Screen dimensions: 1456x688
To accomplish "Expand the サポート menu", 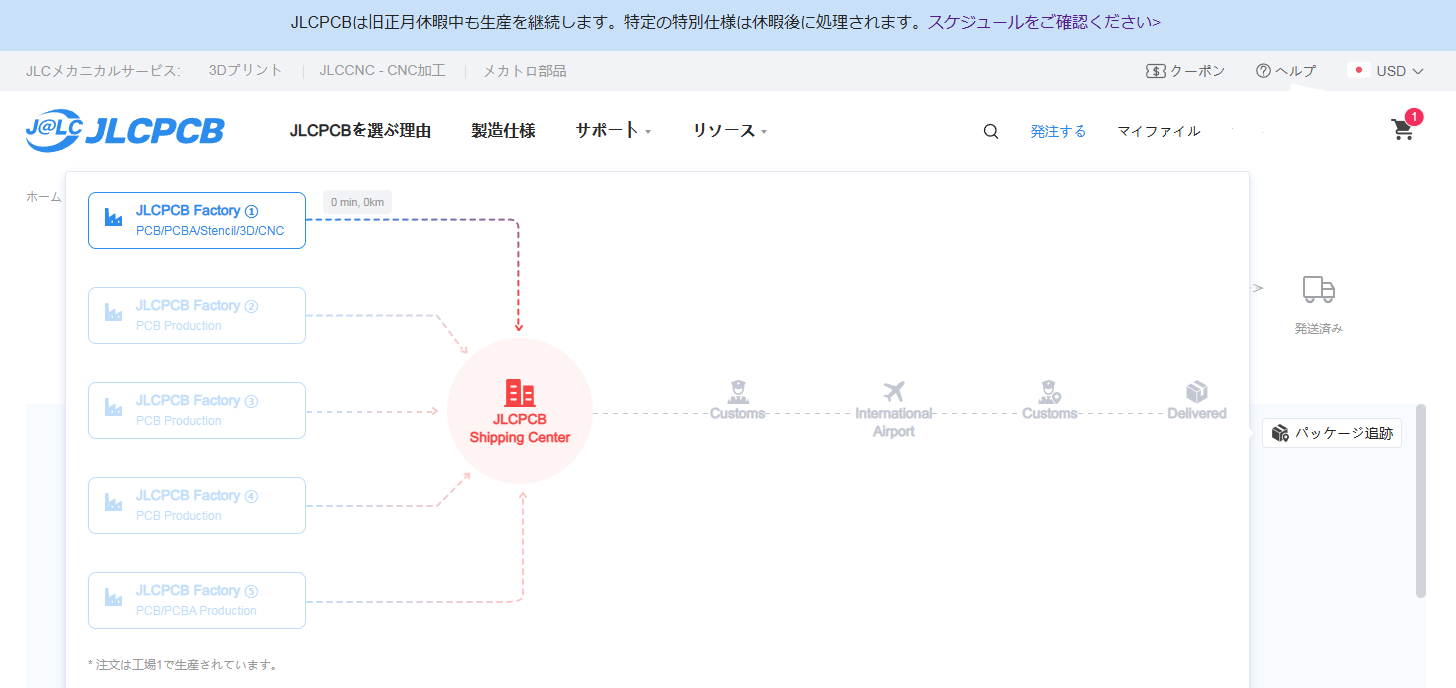I will (613, 131).
